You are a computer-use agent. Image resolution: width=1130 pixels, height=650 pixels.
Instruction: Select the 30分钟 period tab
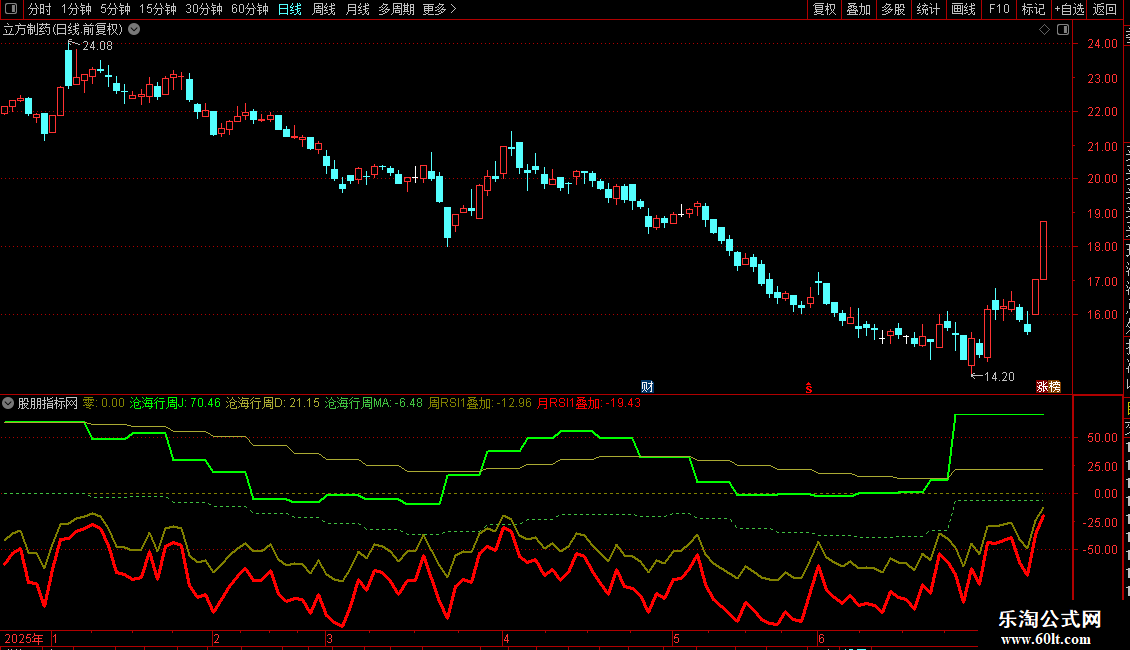coord(203,9)
